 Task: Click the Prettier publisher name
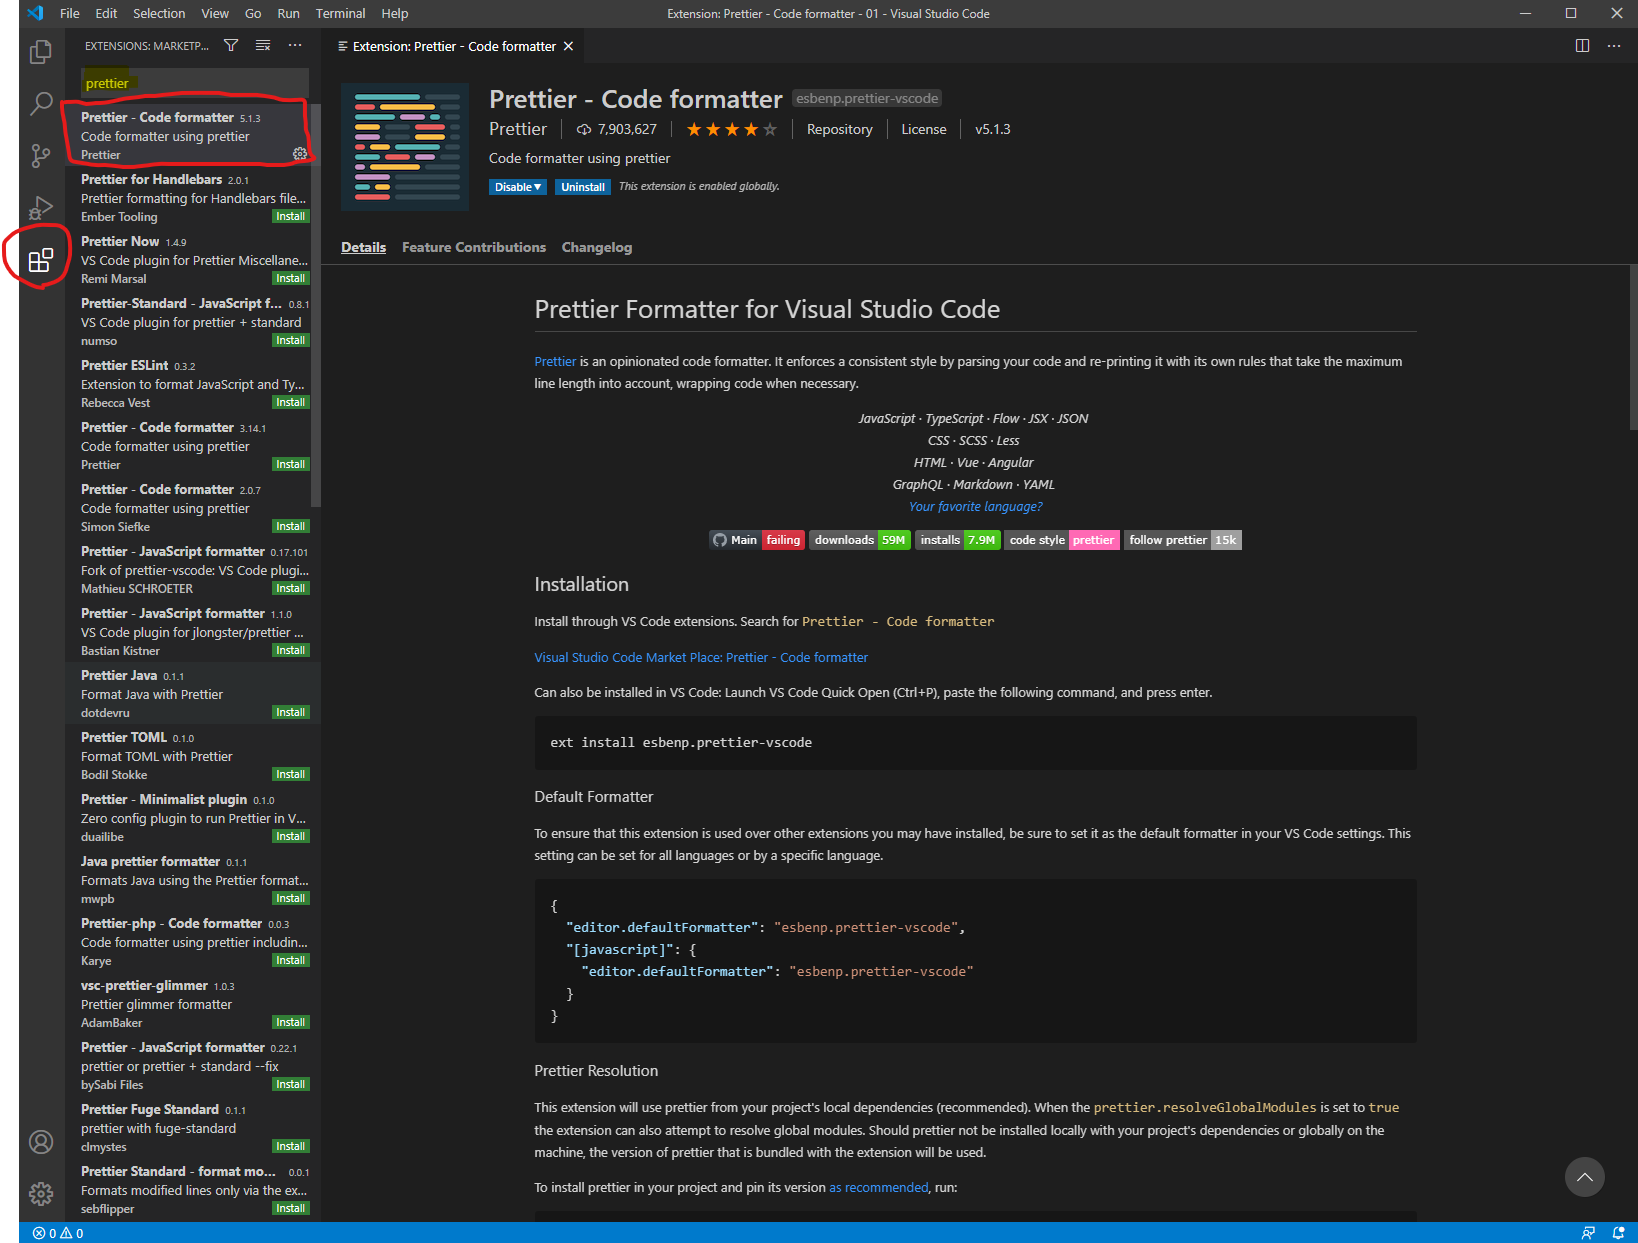click(518, 129)
